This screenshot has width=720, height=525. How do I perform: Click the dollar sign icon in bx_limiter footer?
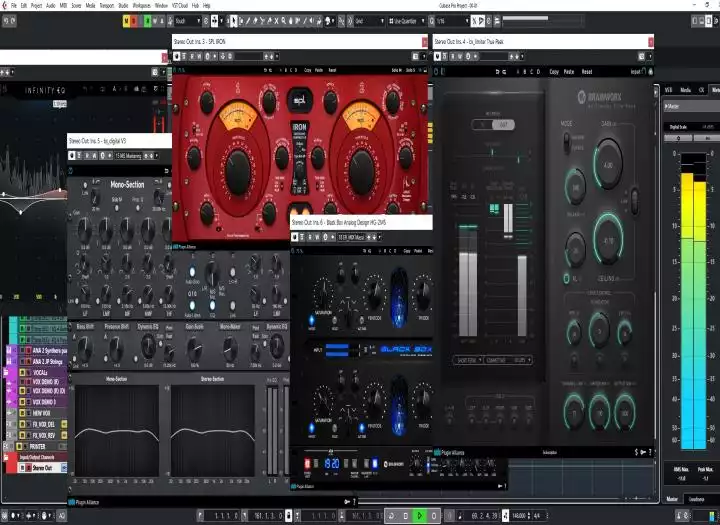pos(636,452)
